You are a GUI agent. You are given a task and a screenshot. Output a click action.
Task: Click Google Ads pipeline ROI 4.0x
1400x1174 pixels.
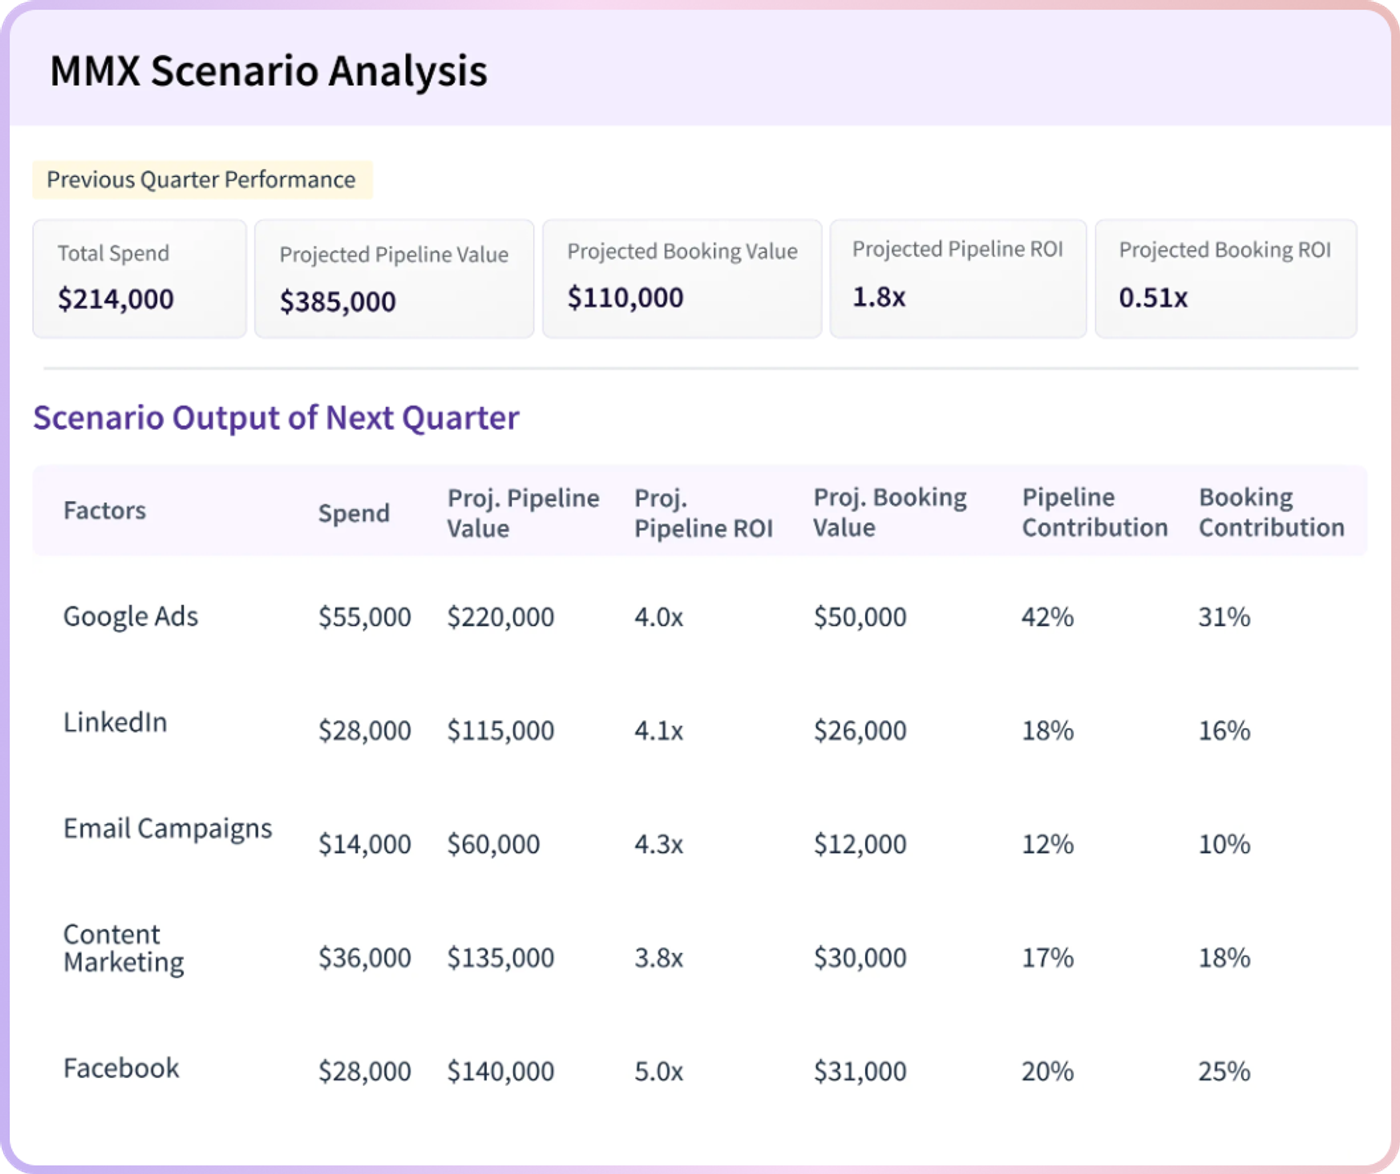[x=659, y=617]
